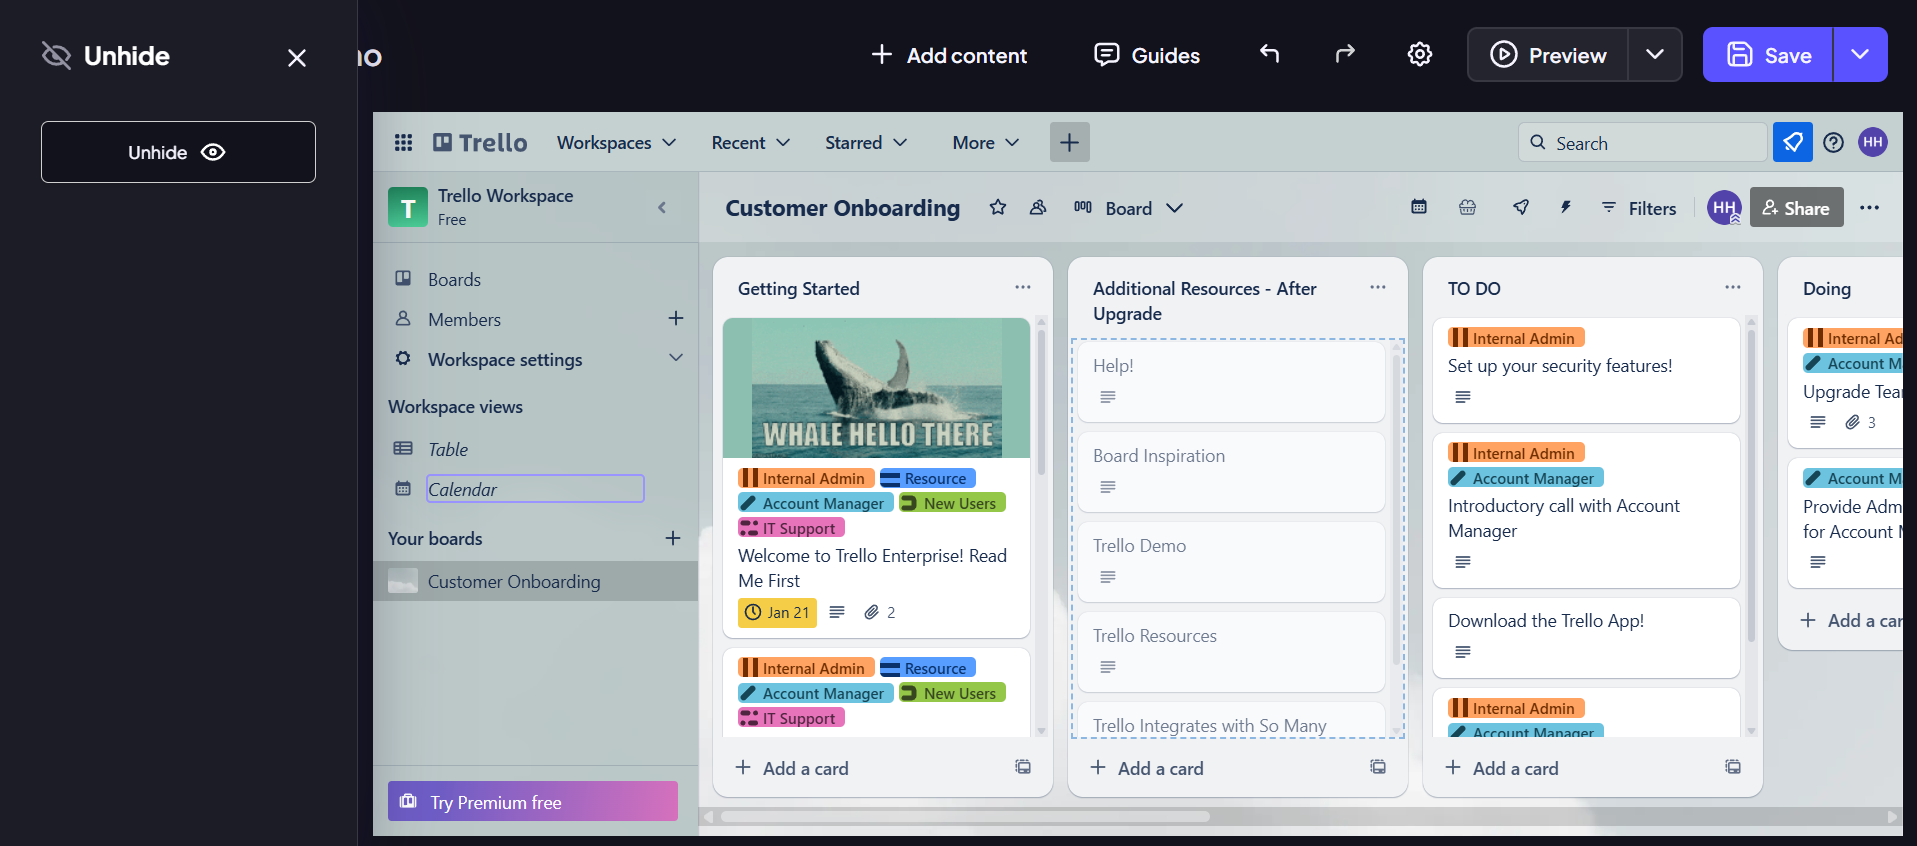The image size is (1917, 846).
Task: Open TO DO list actions menu
Action: (x=1733, y=287)
